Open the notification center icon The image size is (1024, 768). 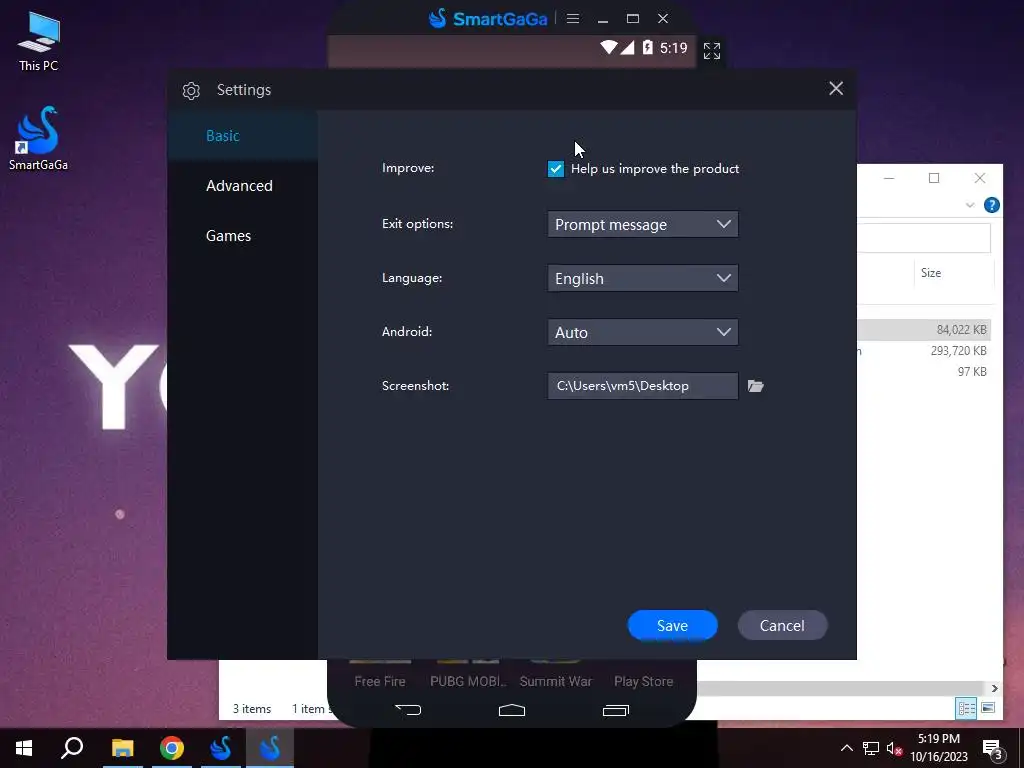(993, 749)
